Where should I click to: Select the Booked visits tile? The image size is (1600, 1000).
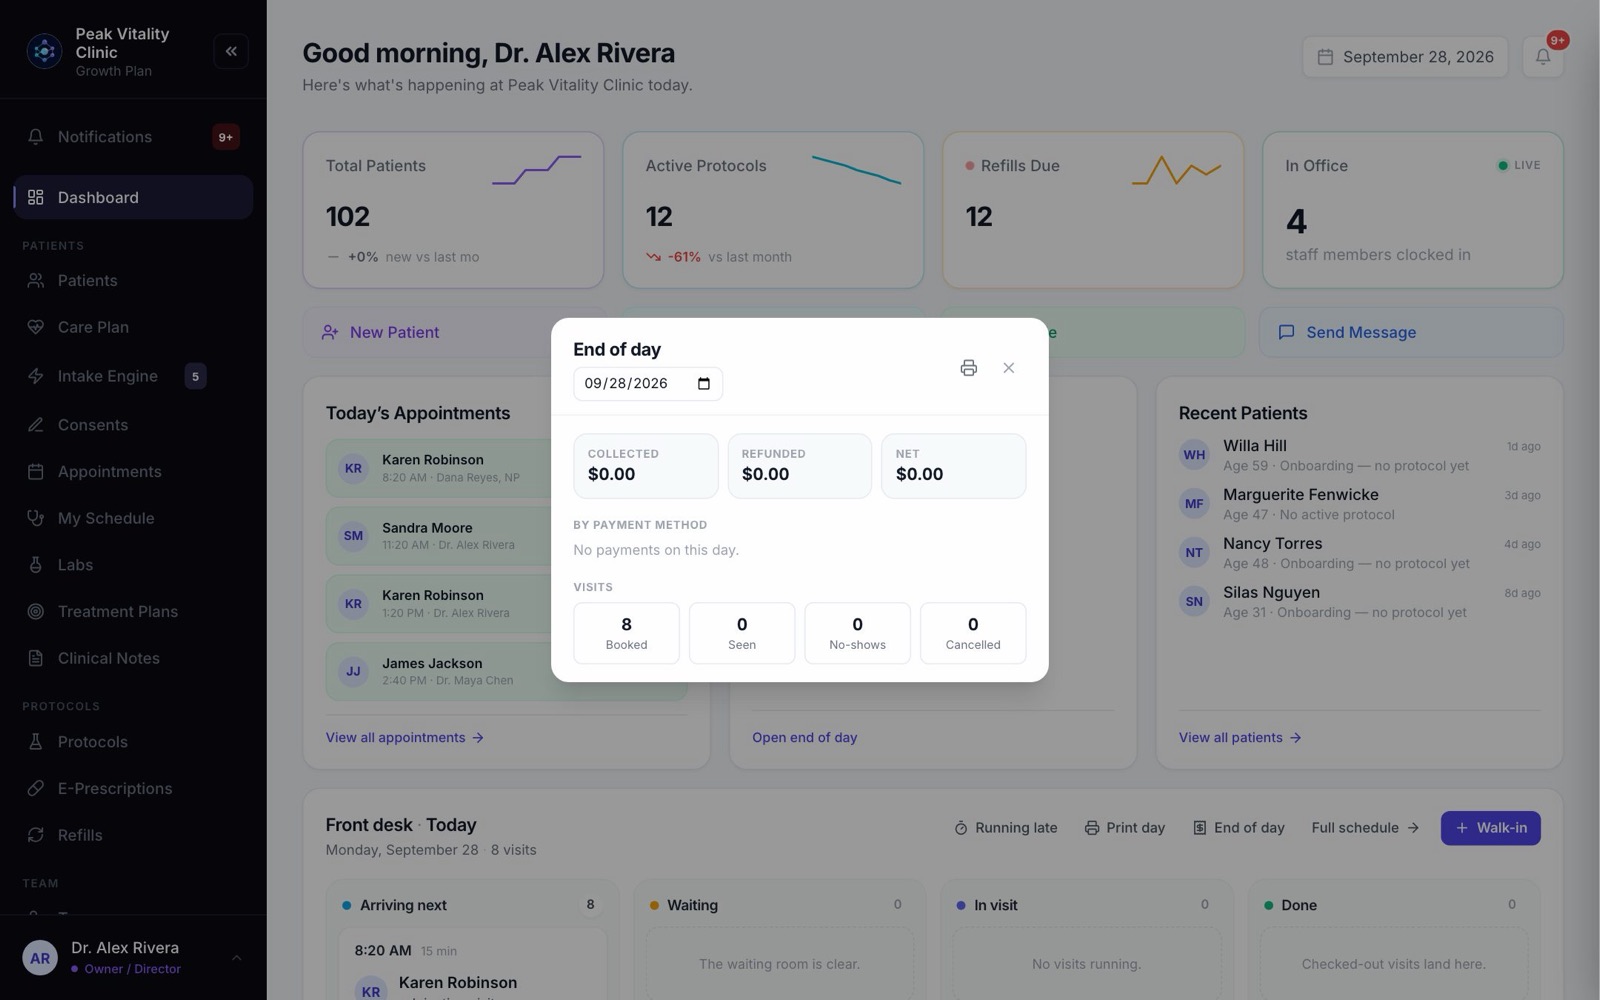[x=626, y=633]
